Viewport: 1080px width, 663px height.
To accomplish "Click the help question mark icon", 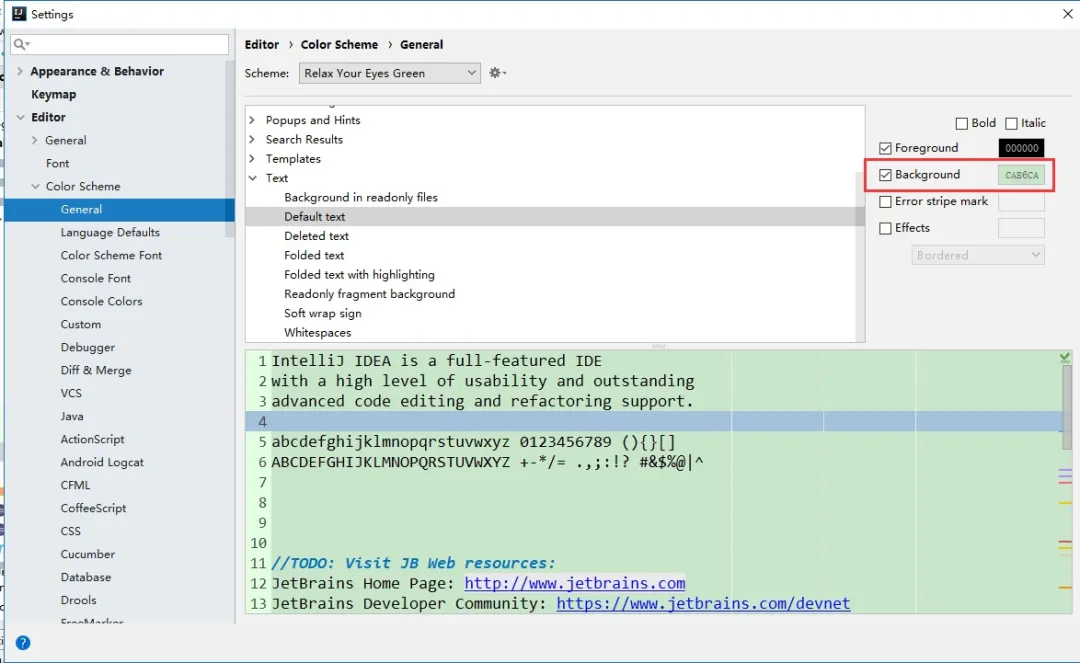I will [x=23, y=643].
